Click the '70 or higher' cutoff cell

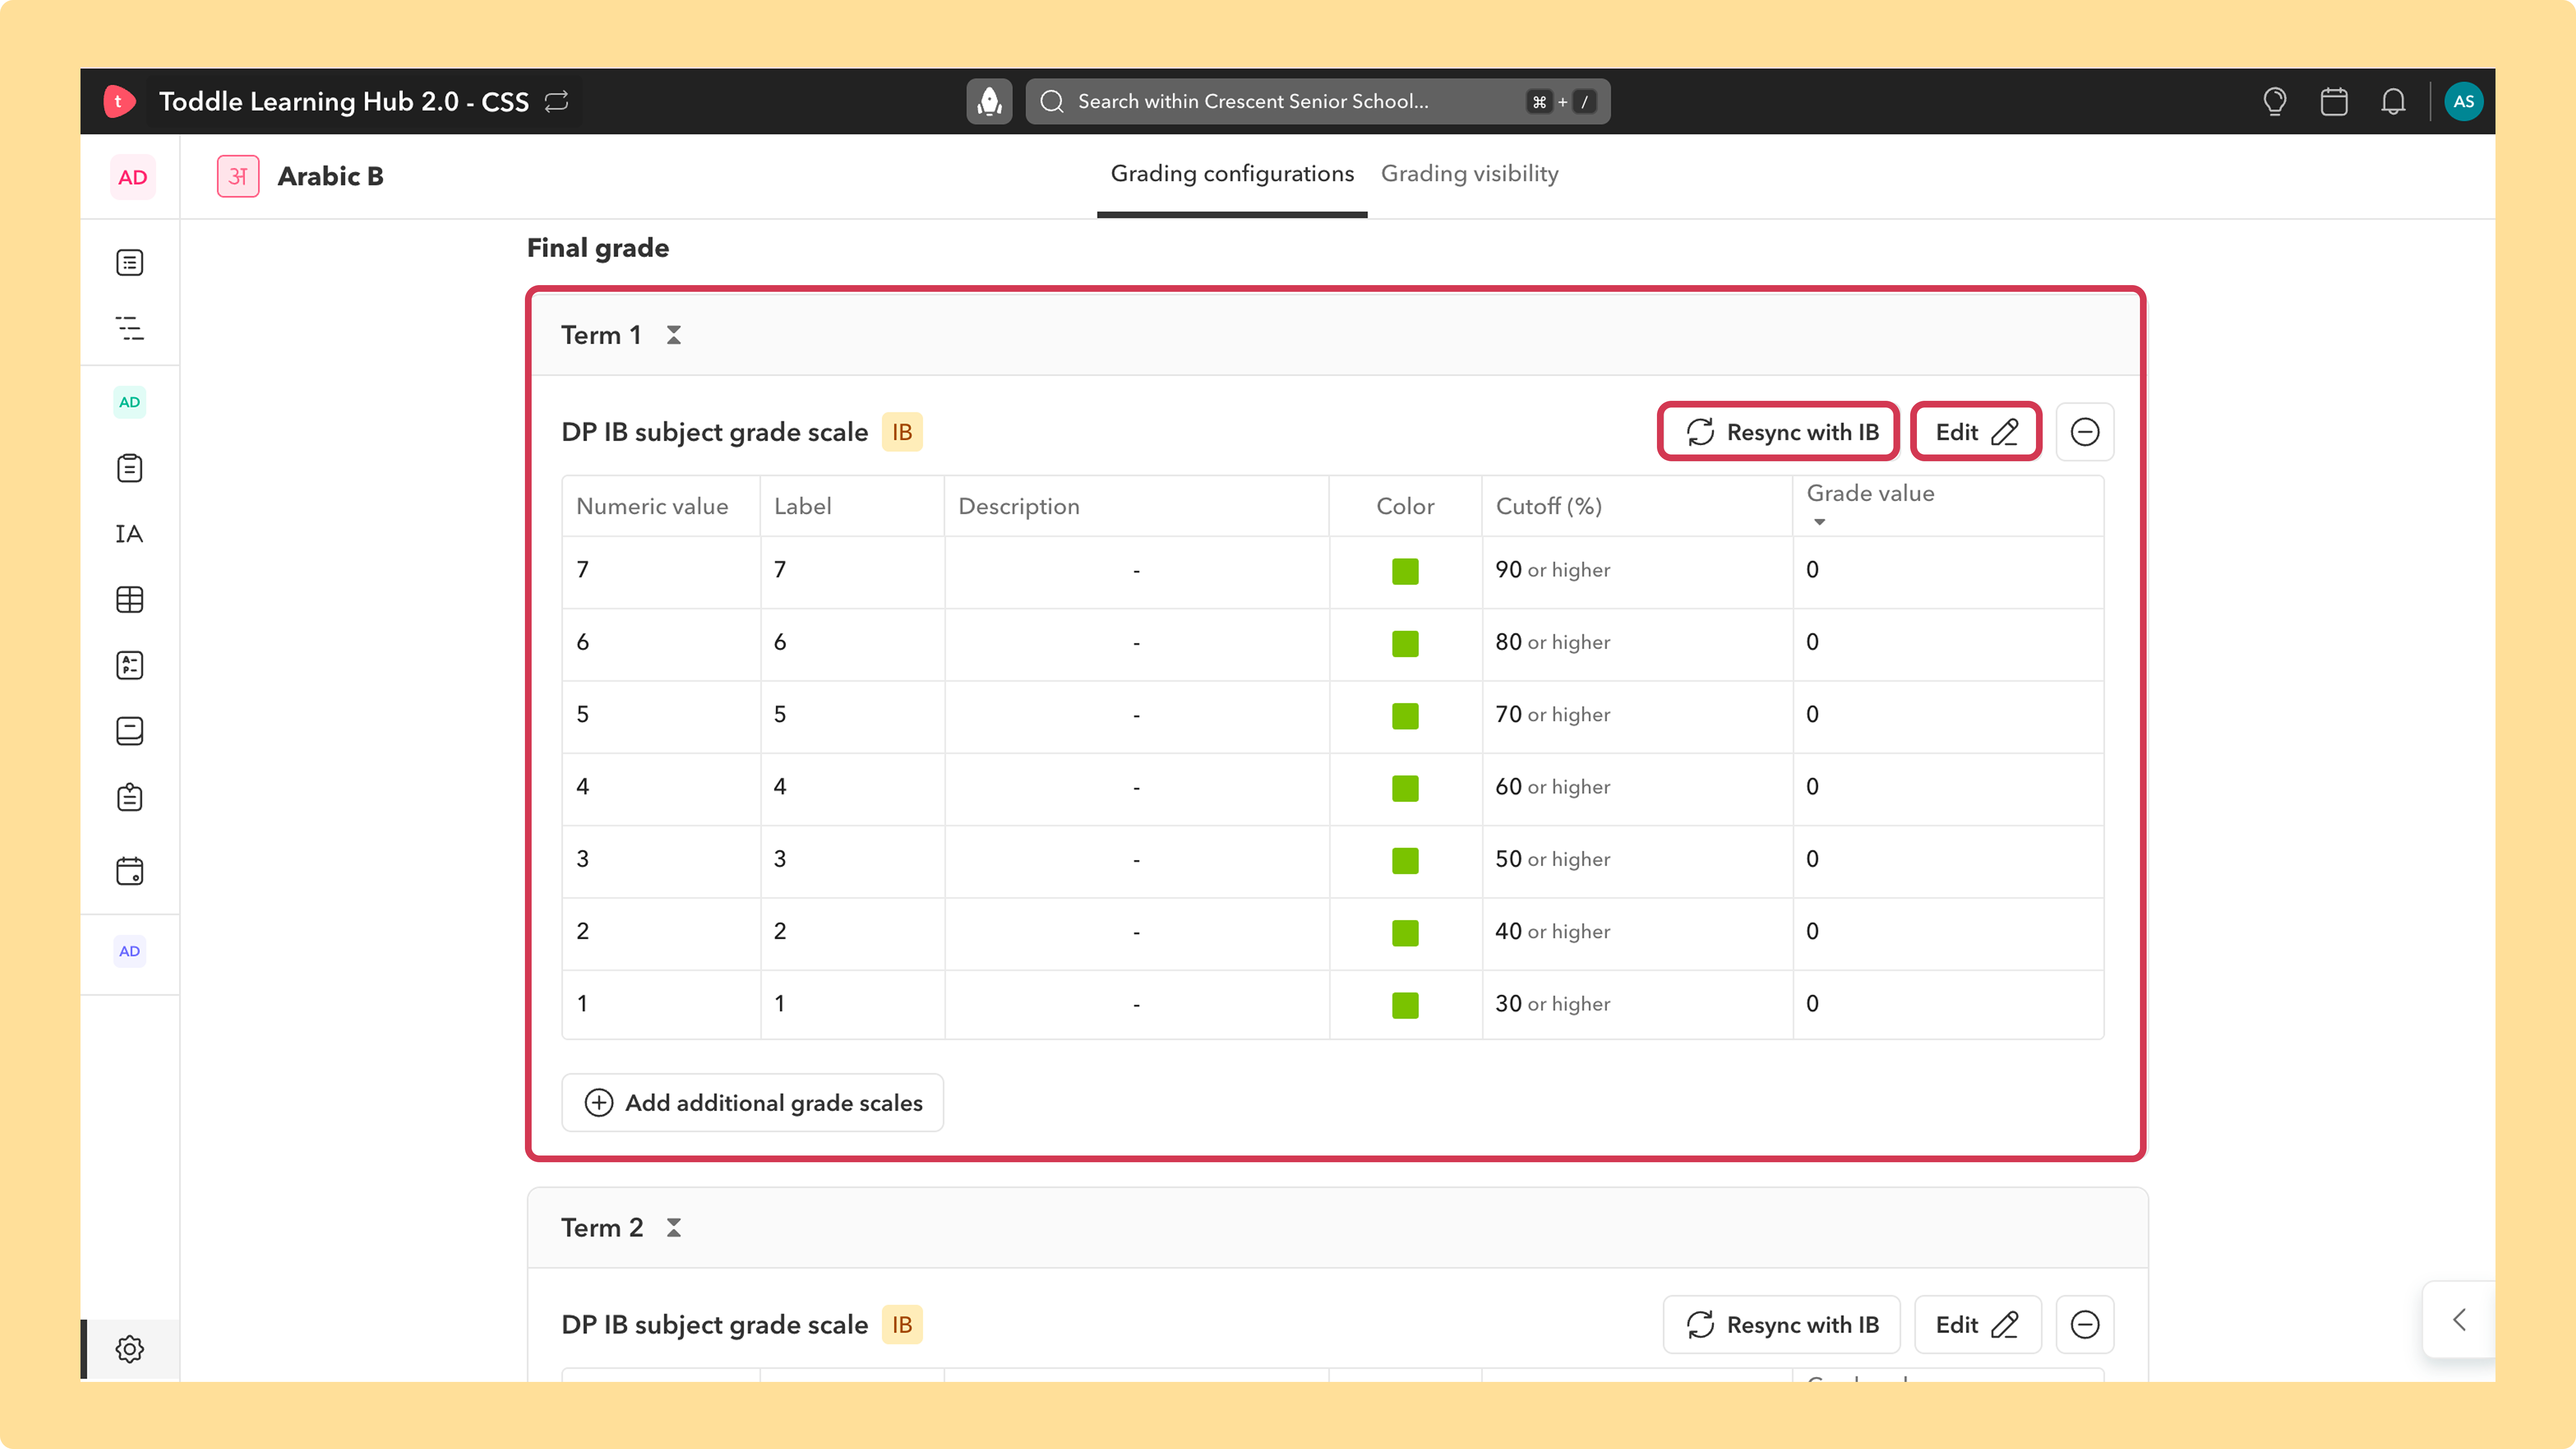(1637, 716)
